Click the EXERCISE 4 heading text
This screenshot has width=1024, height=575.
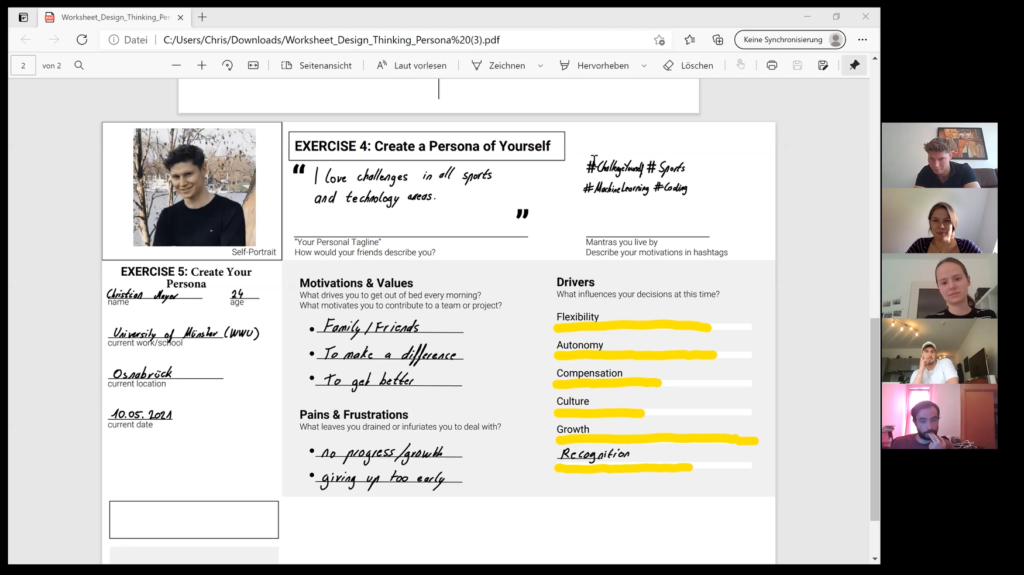click(423, 146)
